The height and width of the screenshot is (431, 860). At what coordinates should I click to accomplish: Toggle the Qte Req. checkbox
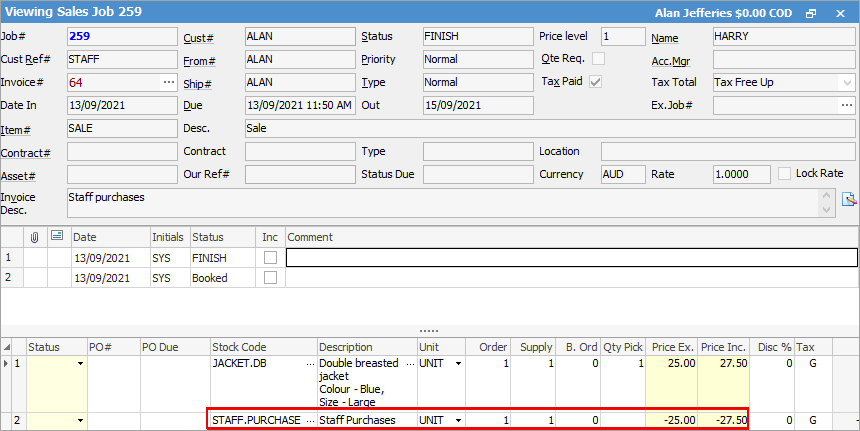click(x=598, y=59)
